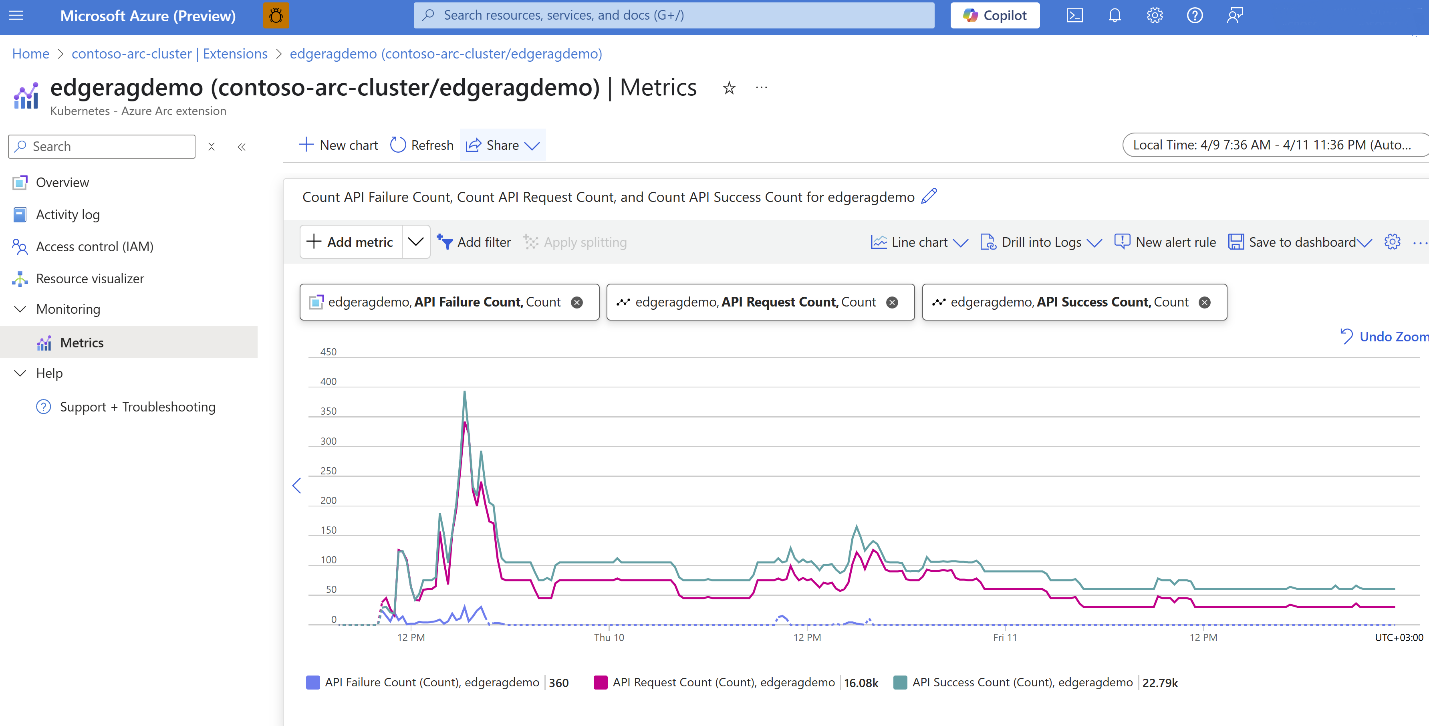Screen dimensions: 1429x726
Task: Click New chart
Action: click(x=339, y=145)
